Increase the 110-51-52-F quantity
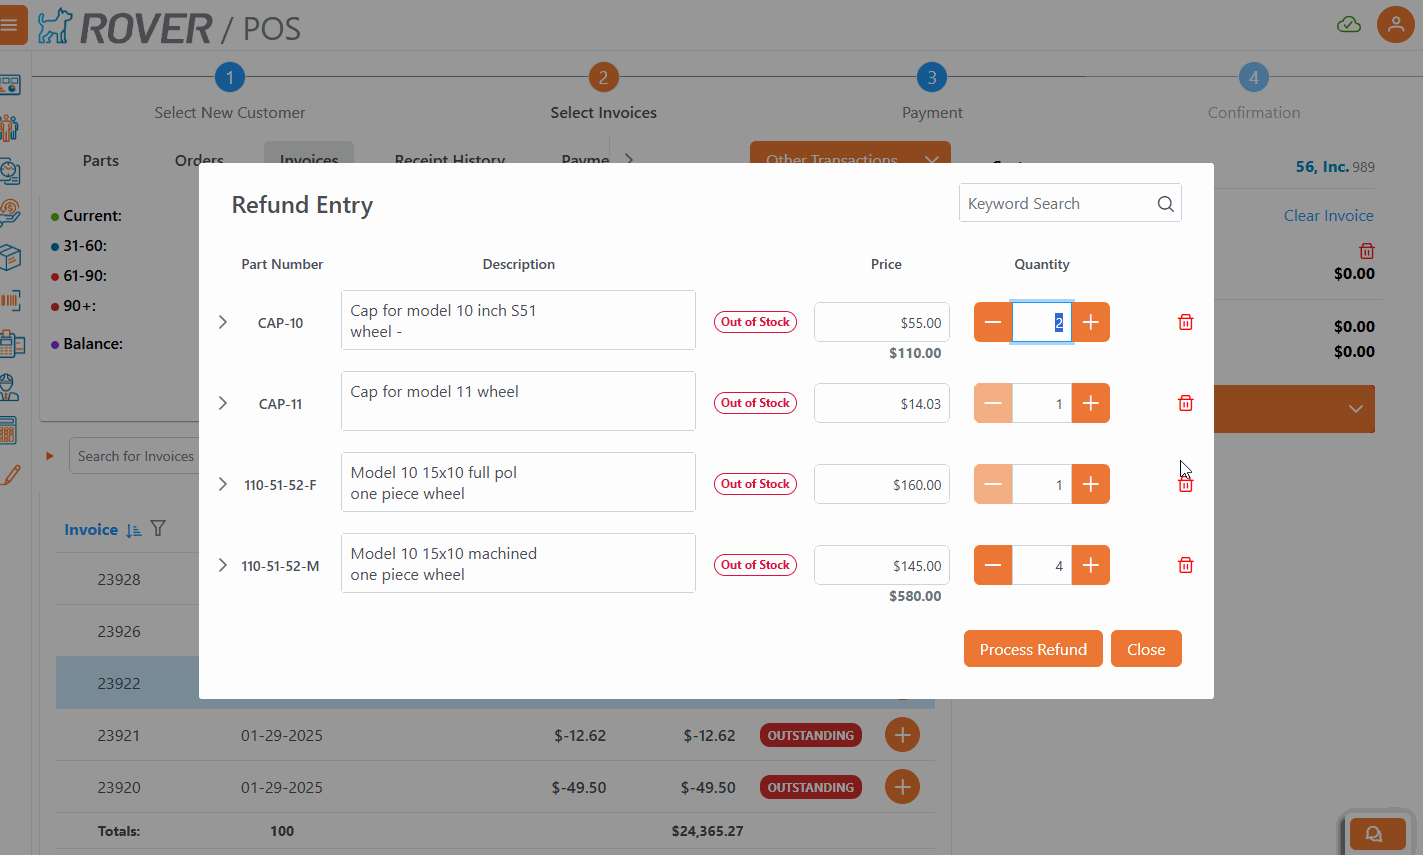Image resolution: width=1423 pixels, height=855 pixels. coord(1091,484)
